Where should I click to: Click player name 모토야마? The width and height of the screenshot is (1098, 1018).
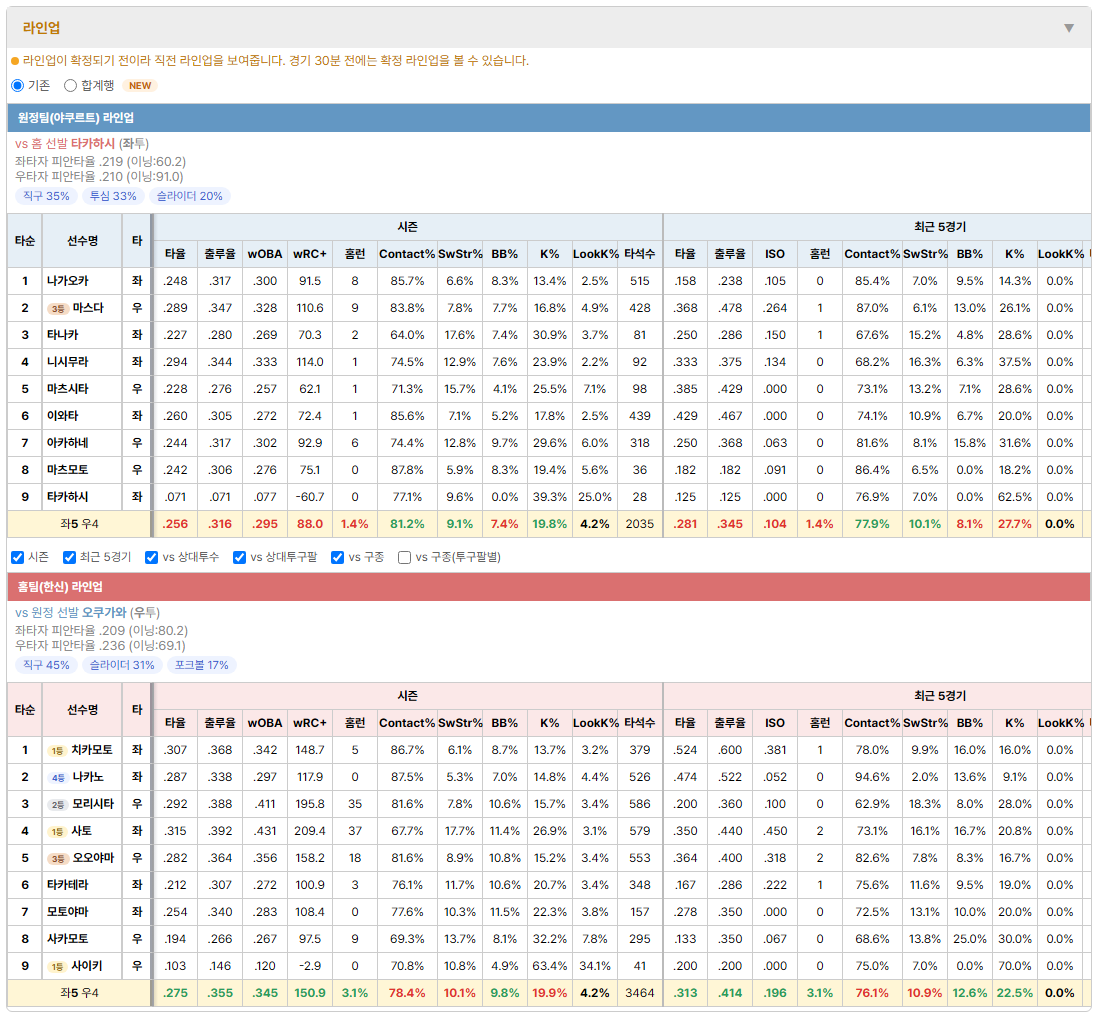68,912
